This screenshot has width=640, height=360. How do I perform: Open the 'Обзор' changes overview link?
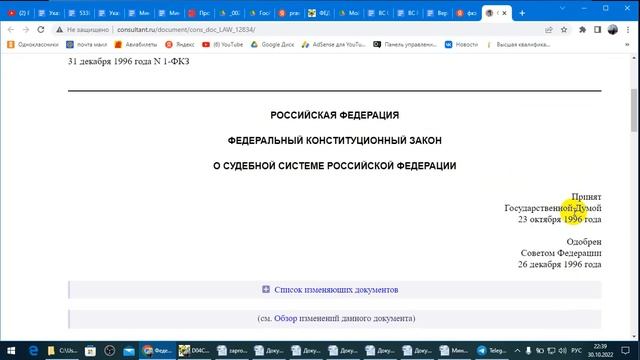(285, 318)
